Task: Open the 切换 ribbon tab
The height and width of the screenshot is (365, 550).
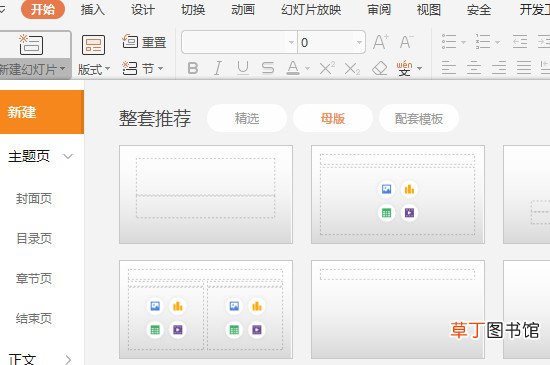Action: coord(193,9)
